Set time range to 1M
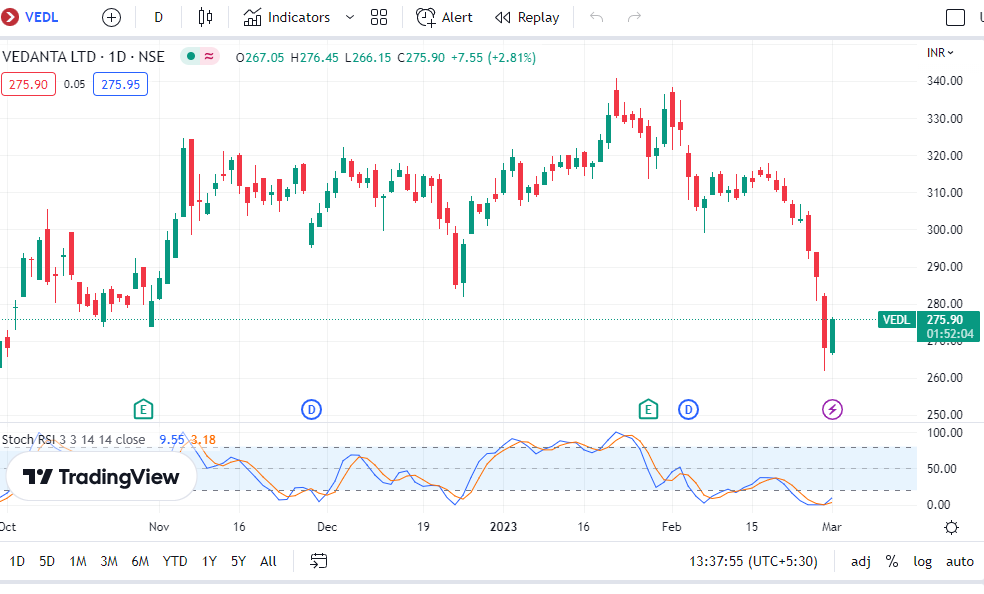The image size is (984, 594). [78, 561]
